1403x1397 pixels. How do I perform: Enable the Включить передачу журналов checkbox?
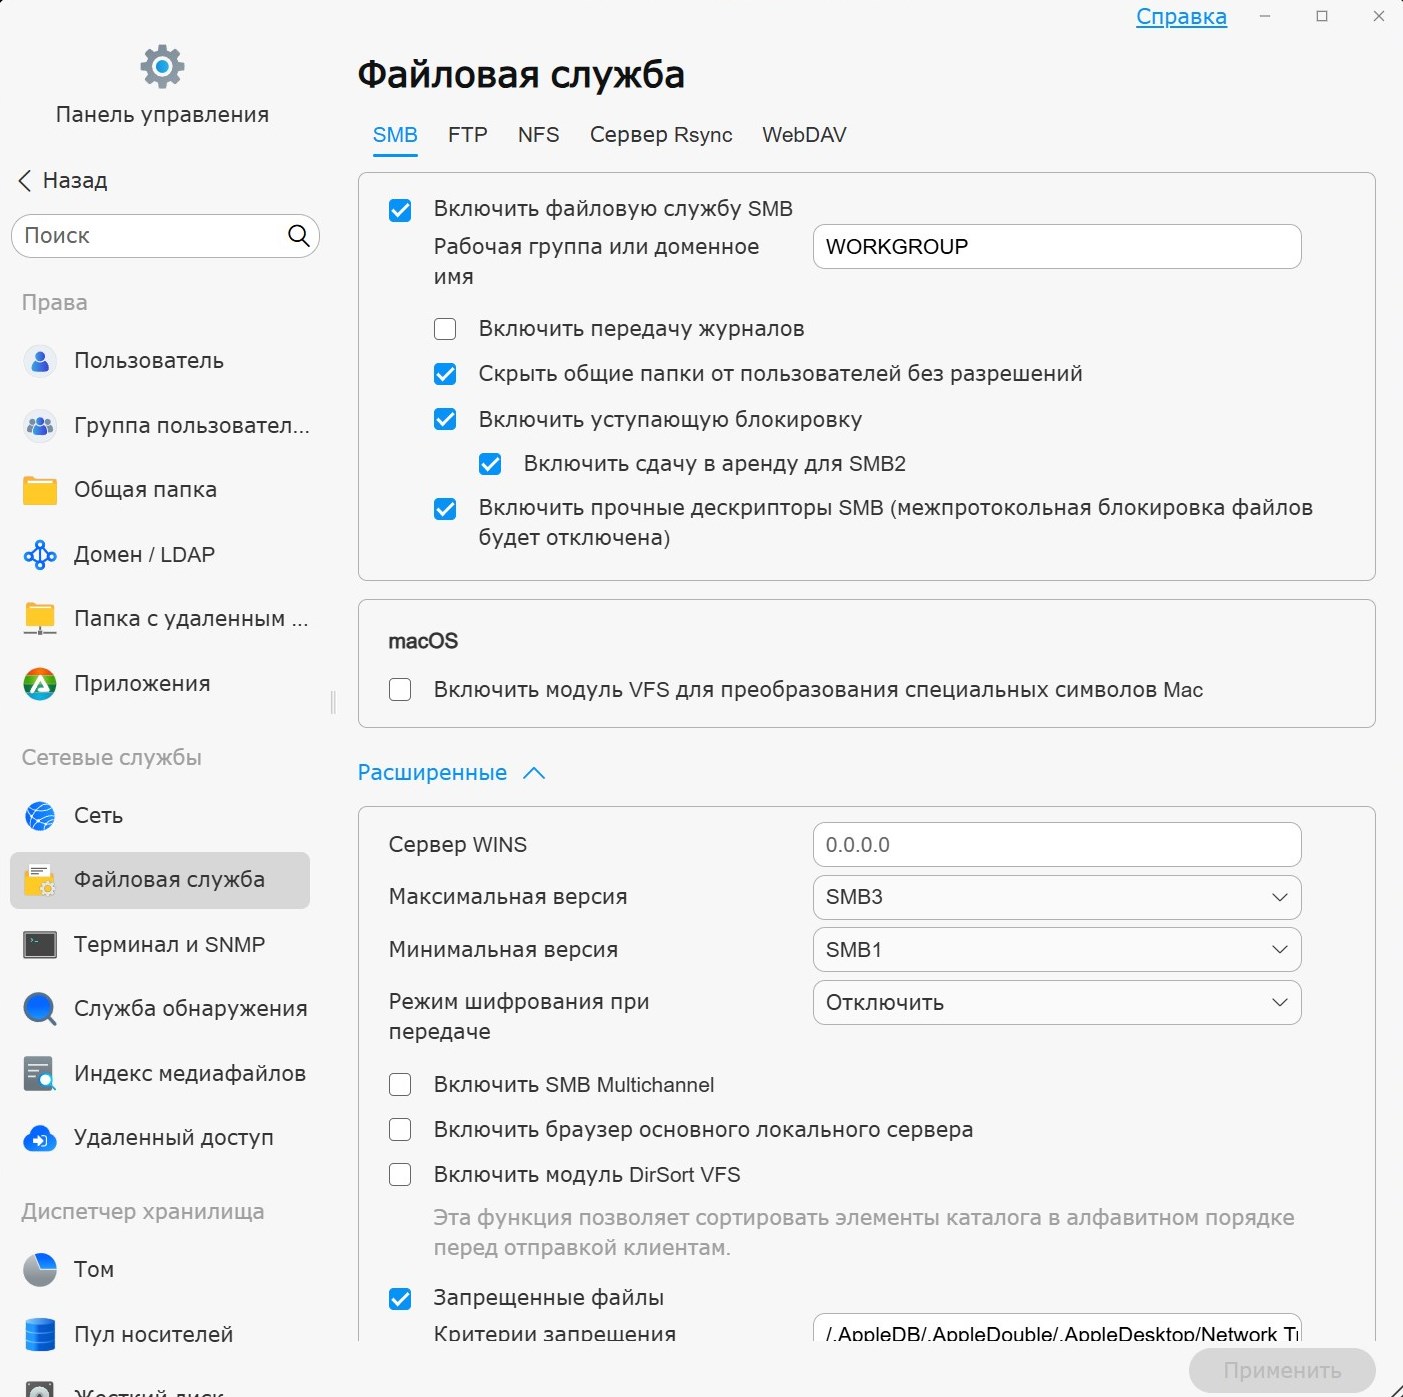click(x=445, y=329)
